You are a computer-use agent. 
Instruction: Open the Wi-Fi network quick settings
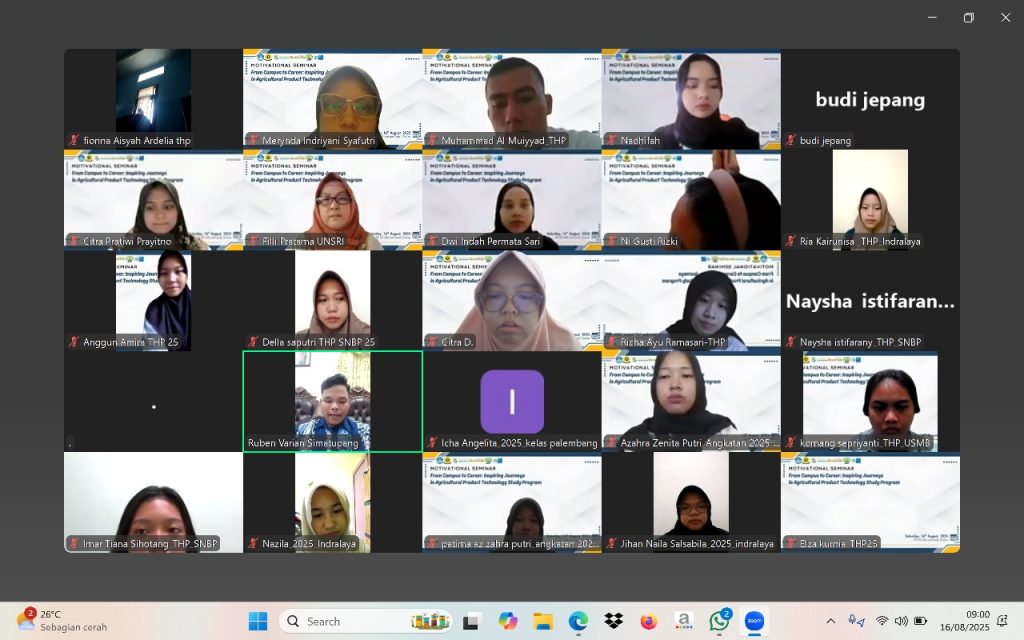(x=882, y=621)
